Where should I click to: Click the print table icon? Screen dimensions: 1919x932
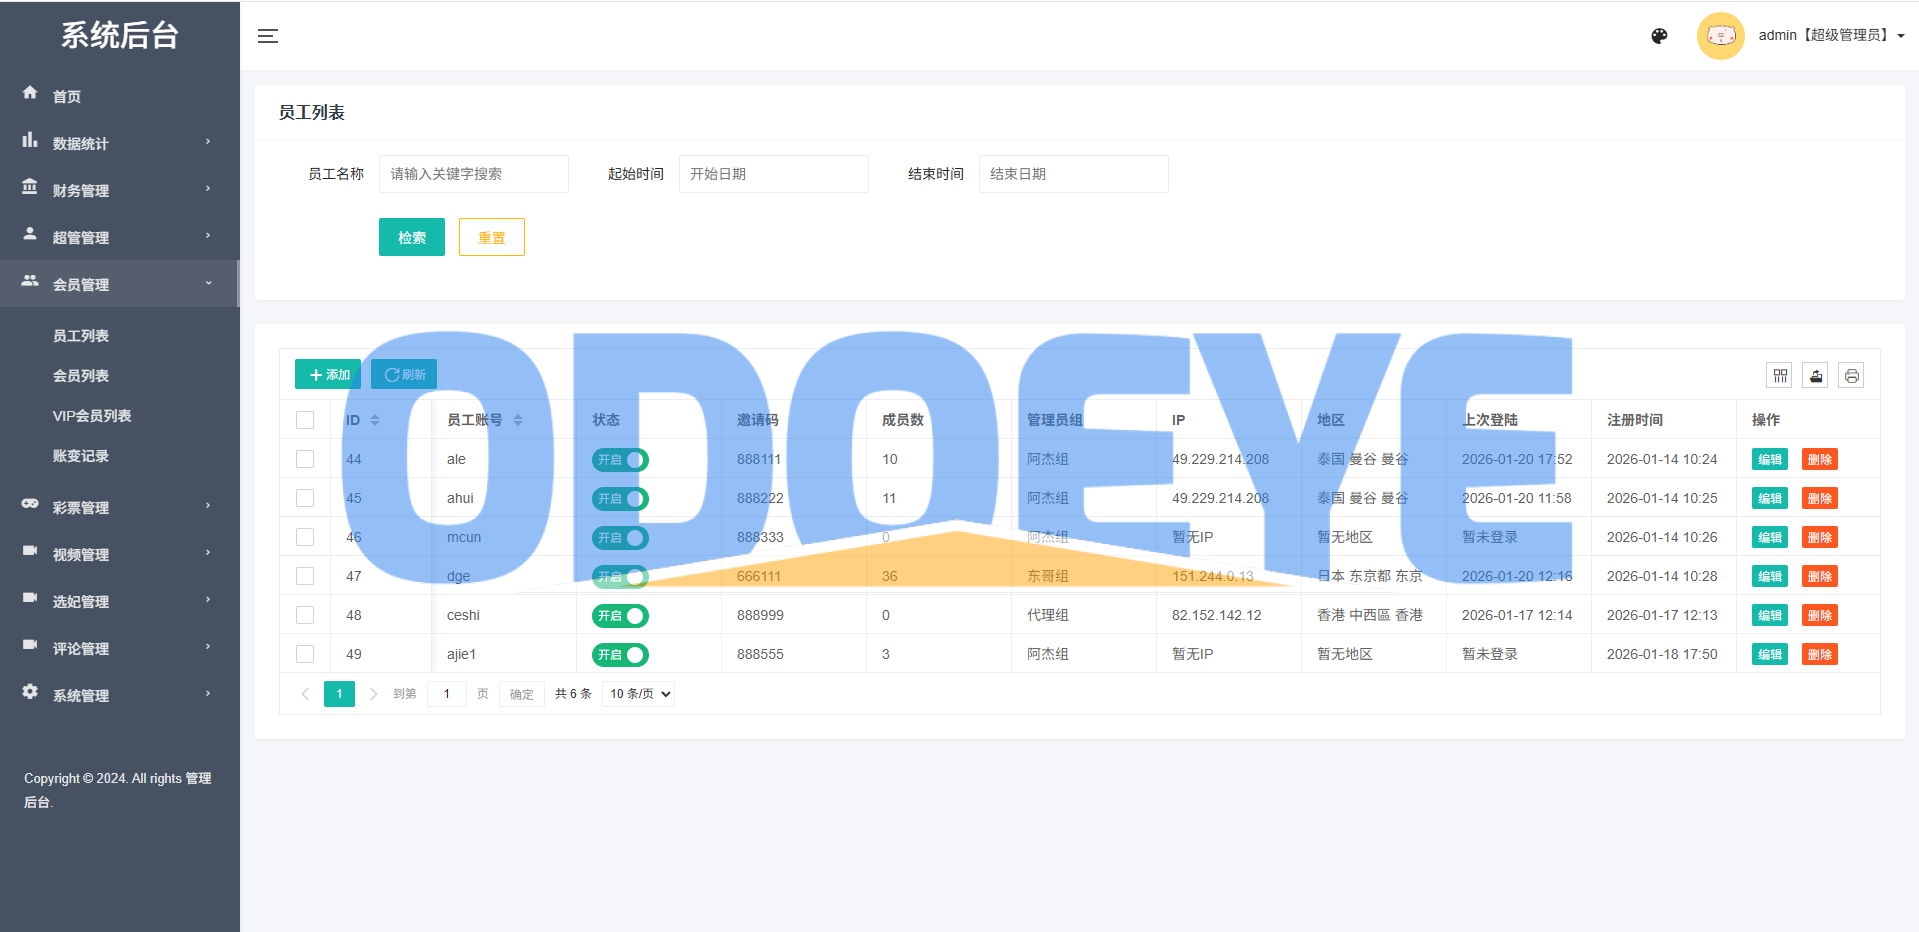[1851, 376]
